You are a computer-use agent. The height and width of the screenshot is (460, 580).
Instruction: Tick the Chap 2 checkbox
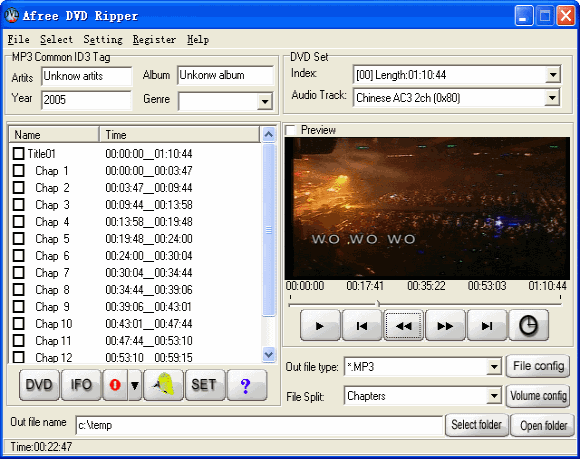pyautogui.click(x=18, y=187)
